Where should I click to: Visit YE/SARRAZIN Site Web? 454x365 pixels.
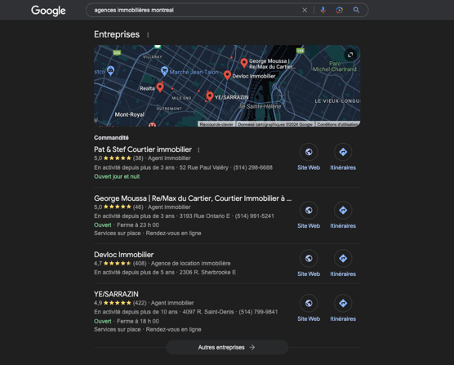309,308
